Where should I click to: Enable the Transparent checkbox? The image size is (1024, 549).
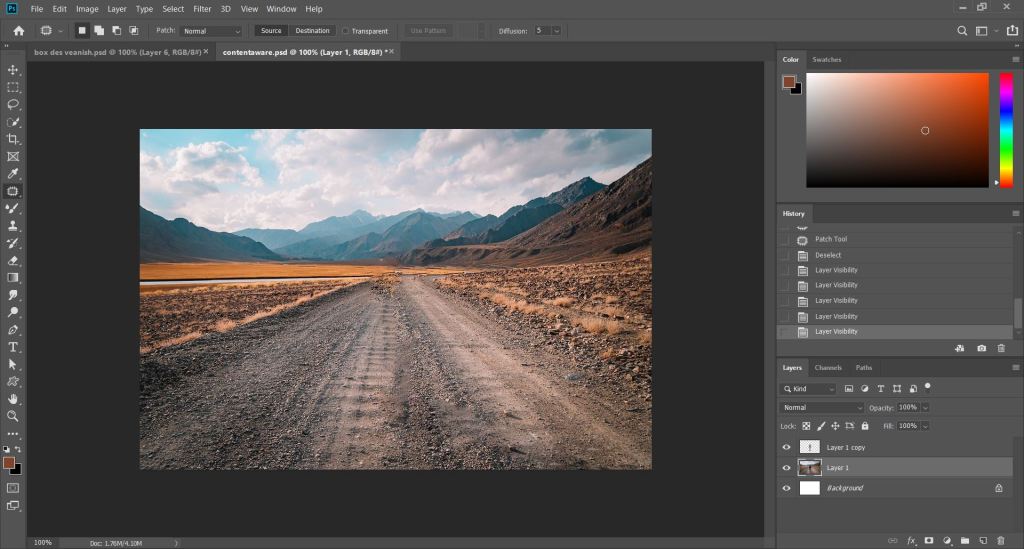pos(346,31)
